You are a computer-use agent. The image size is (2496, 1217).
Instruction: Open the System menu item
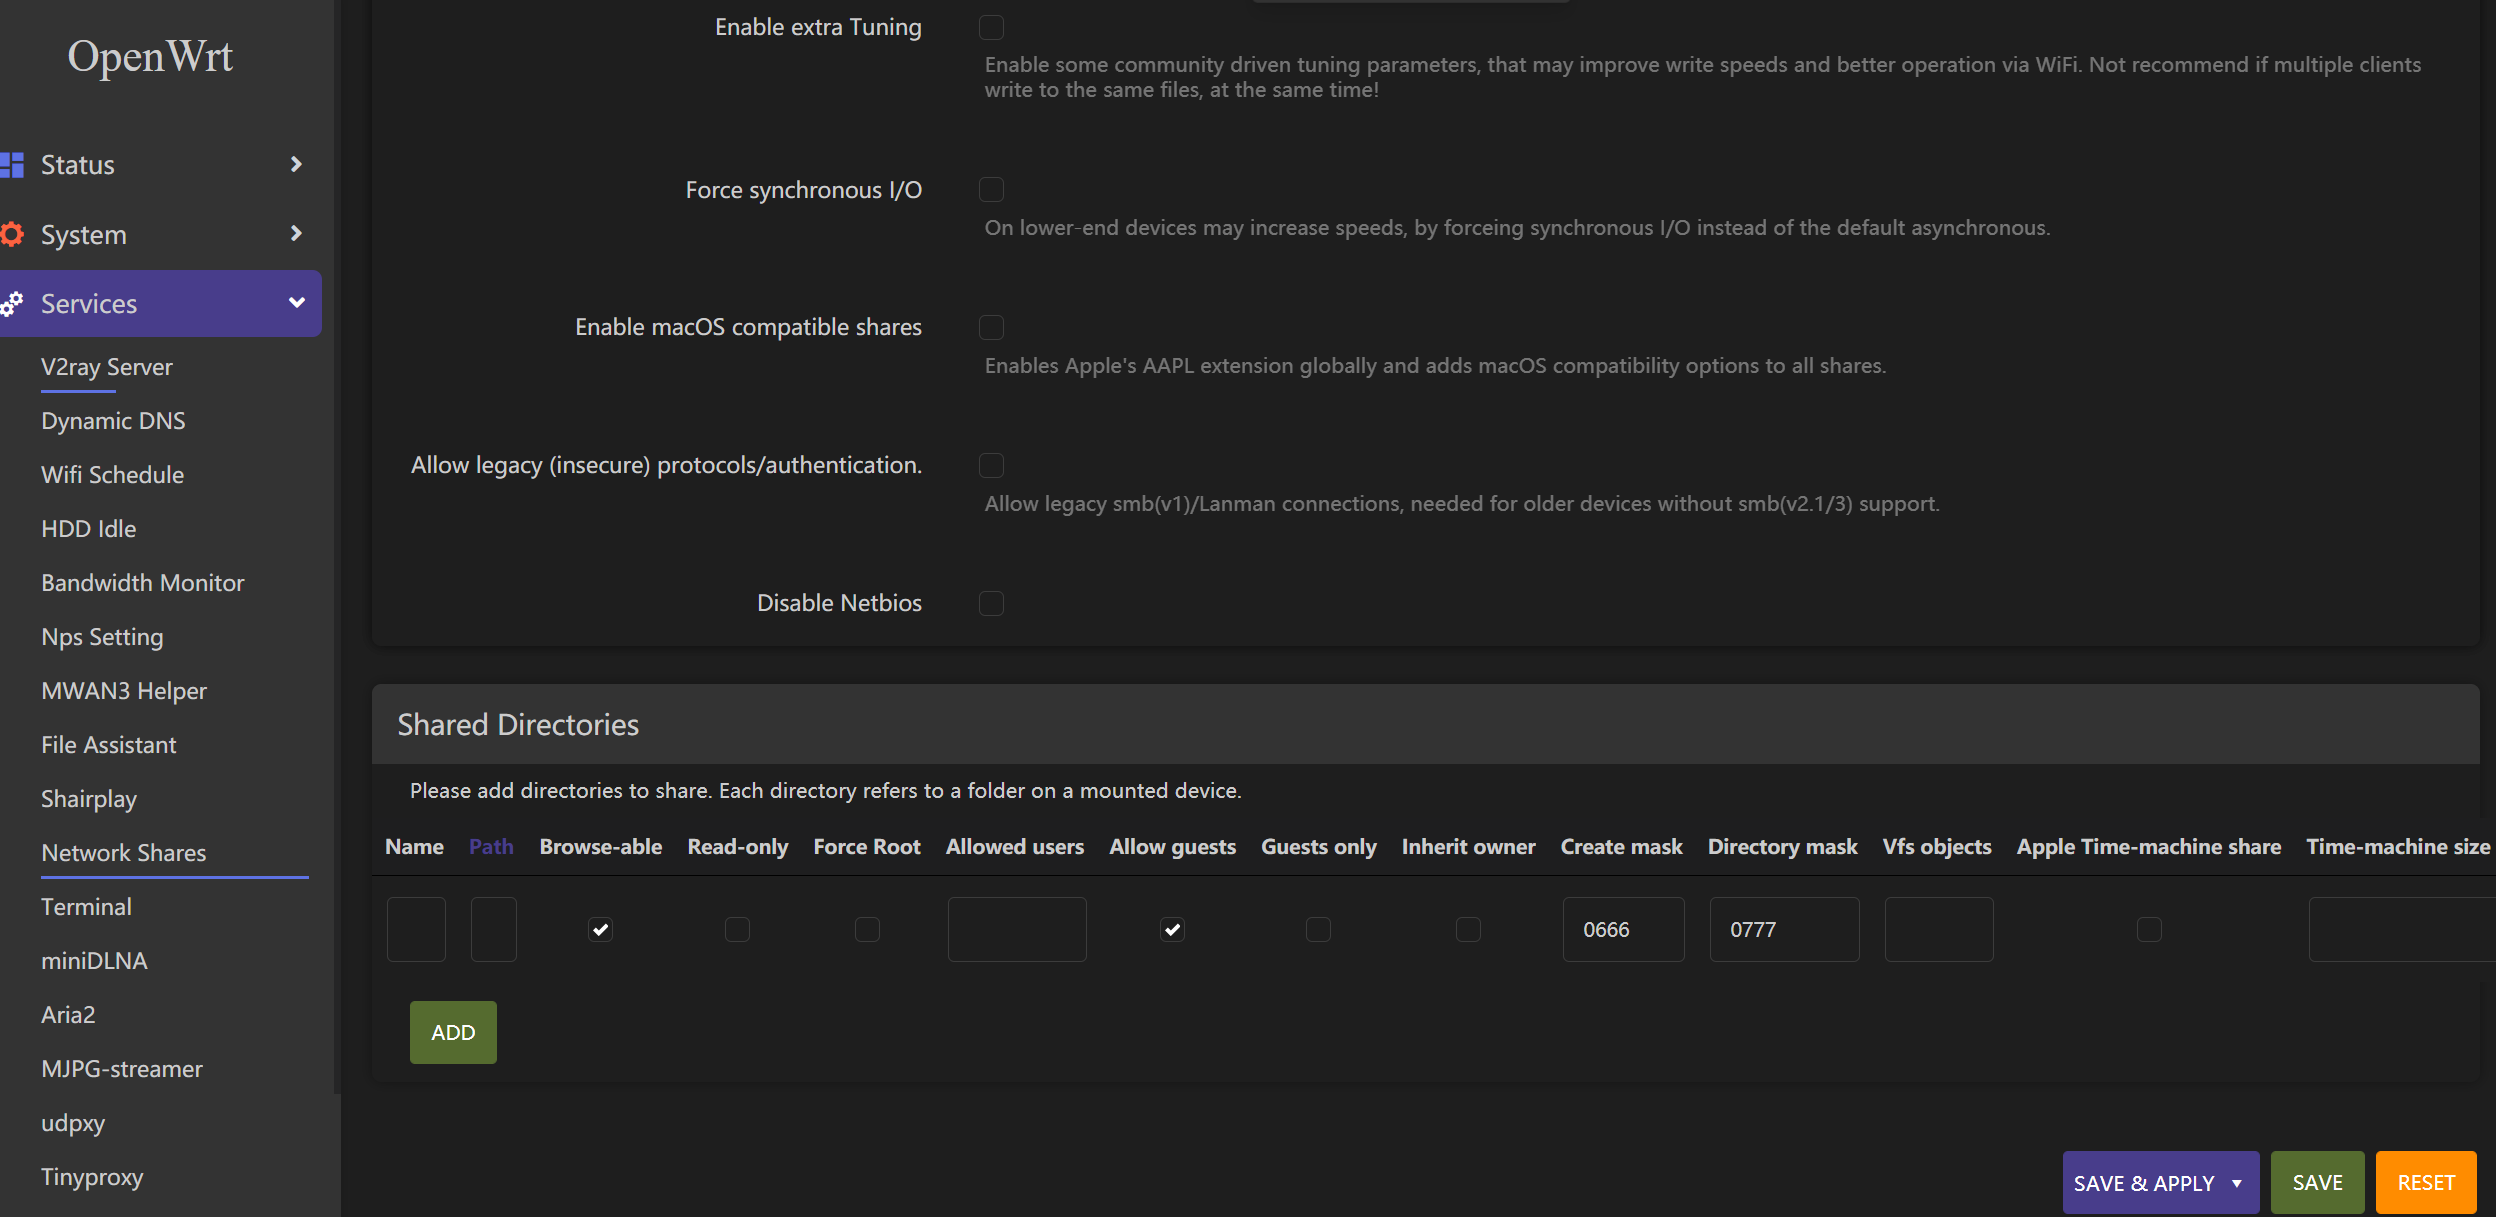[160, 234]
